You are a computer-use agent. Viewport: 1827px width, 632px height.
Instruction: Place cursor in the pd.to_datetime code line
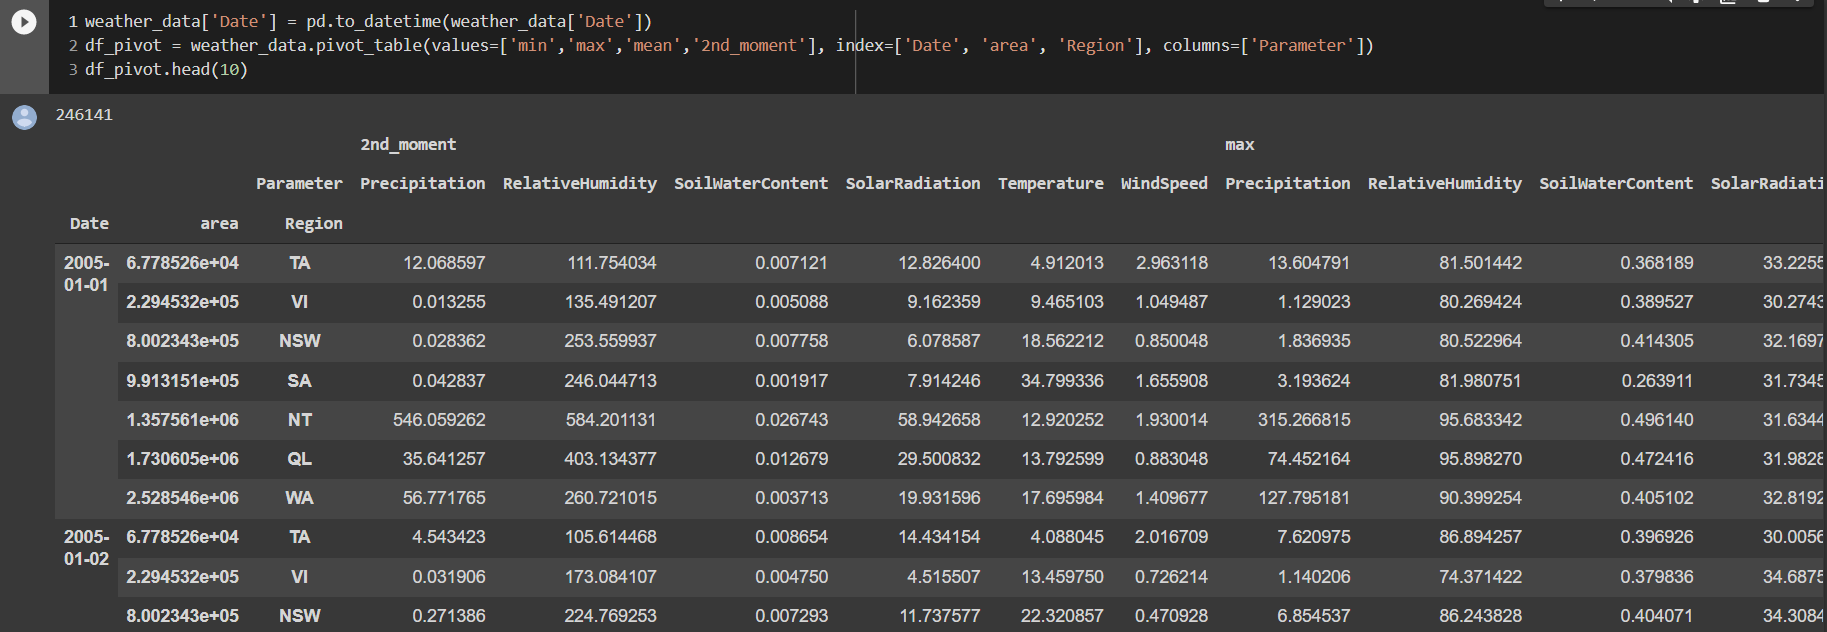tap(368, 21)
